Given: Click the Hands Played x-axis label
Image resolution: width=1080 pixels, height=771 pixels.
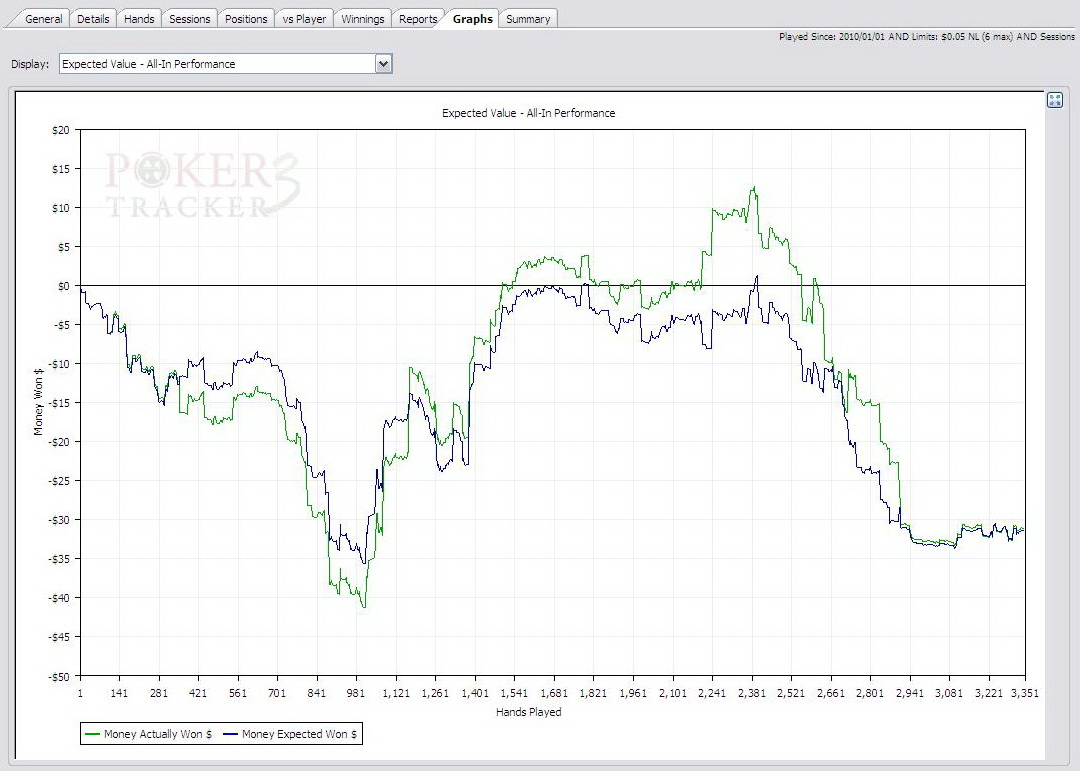Looking at the screenshot, I should click(528, 712).
